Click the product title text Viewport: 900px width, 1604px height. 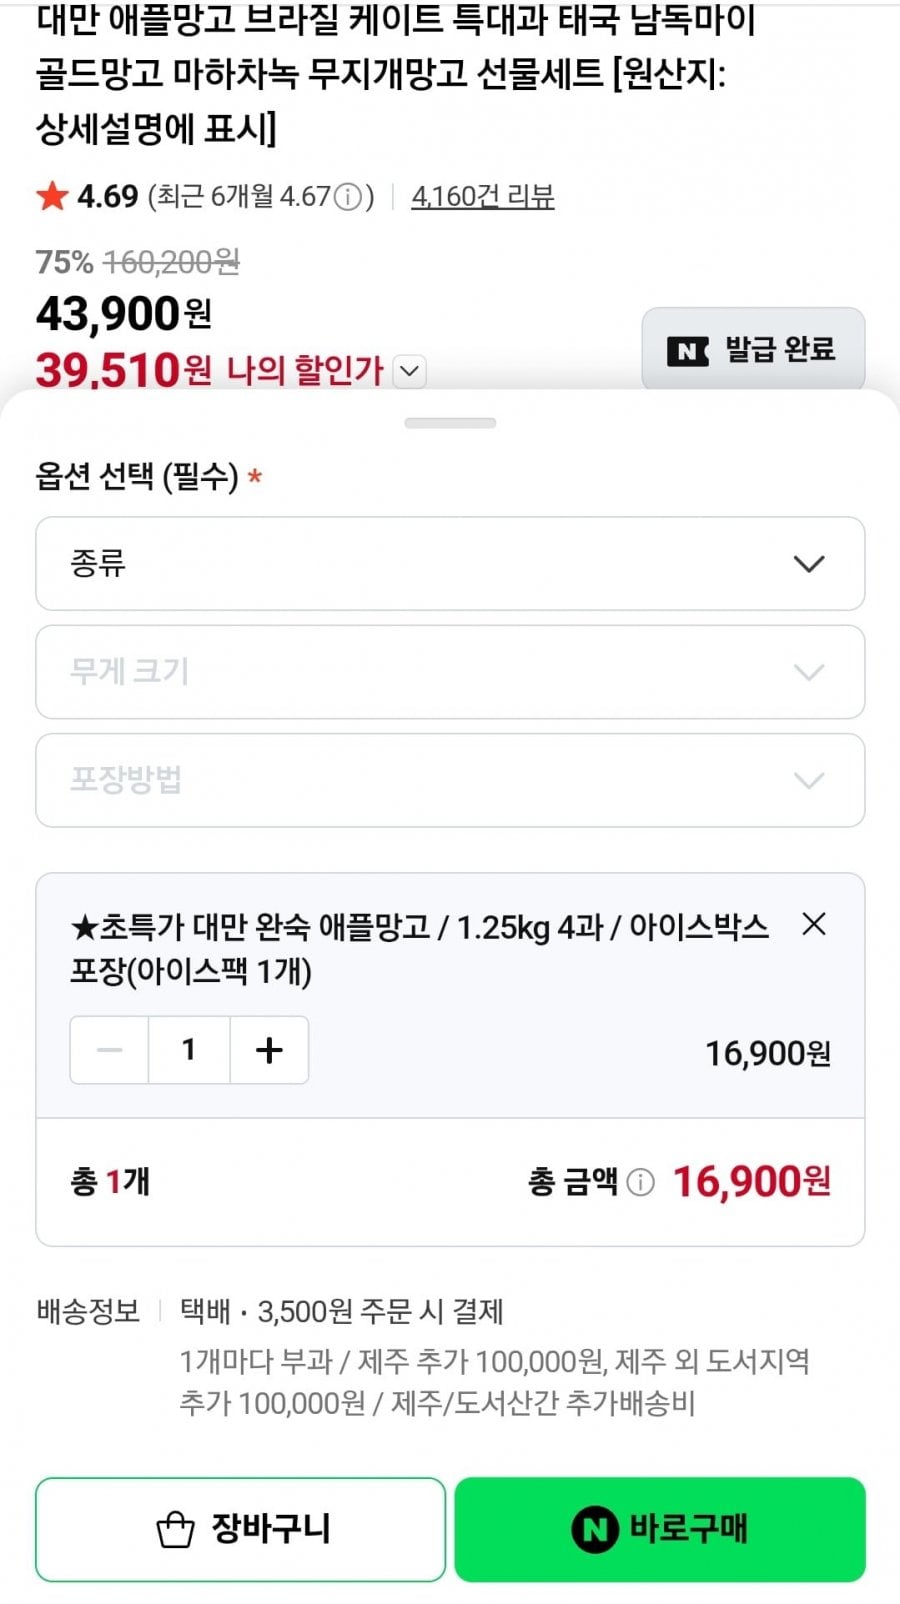point(395,75)
